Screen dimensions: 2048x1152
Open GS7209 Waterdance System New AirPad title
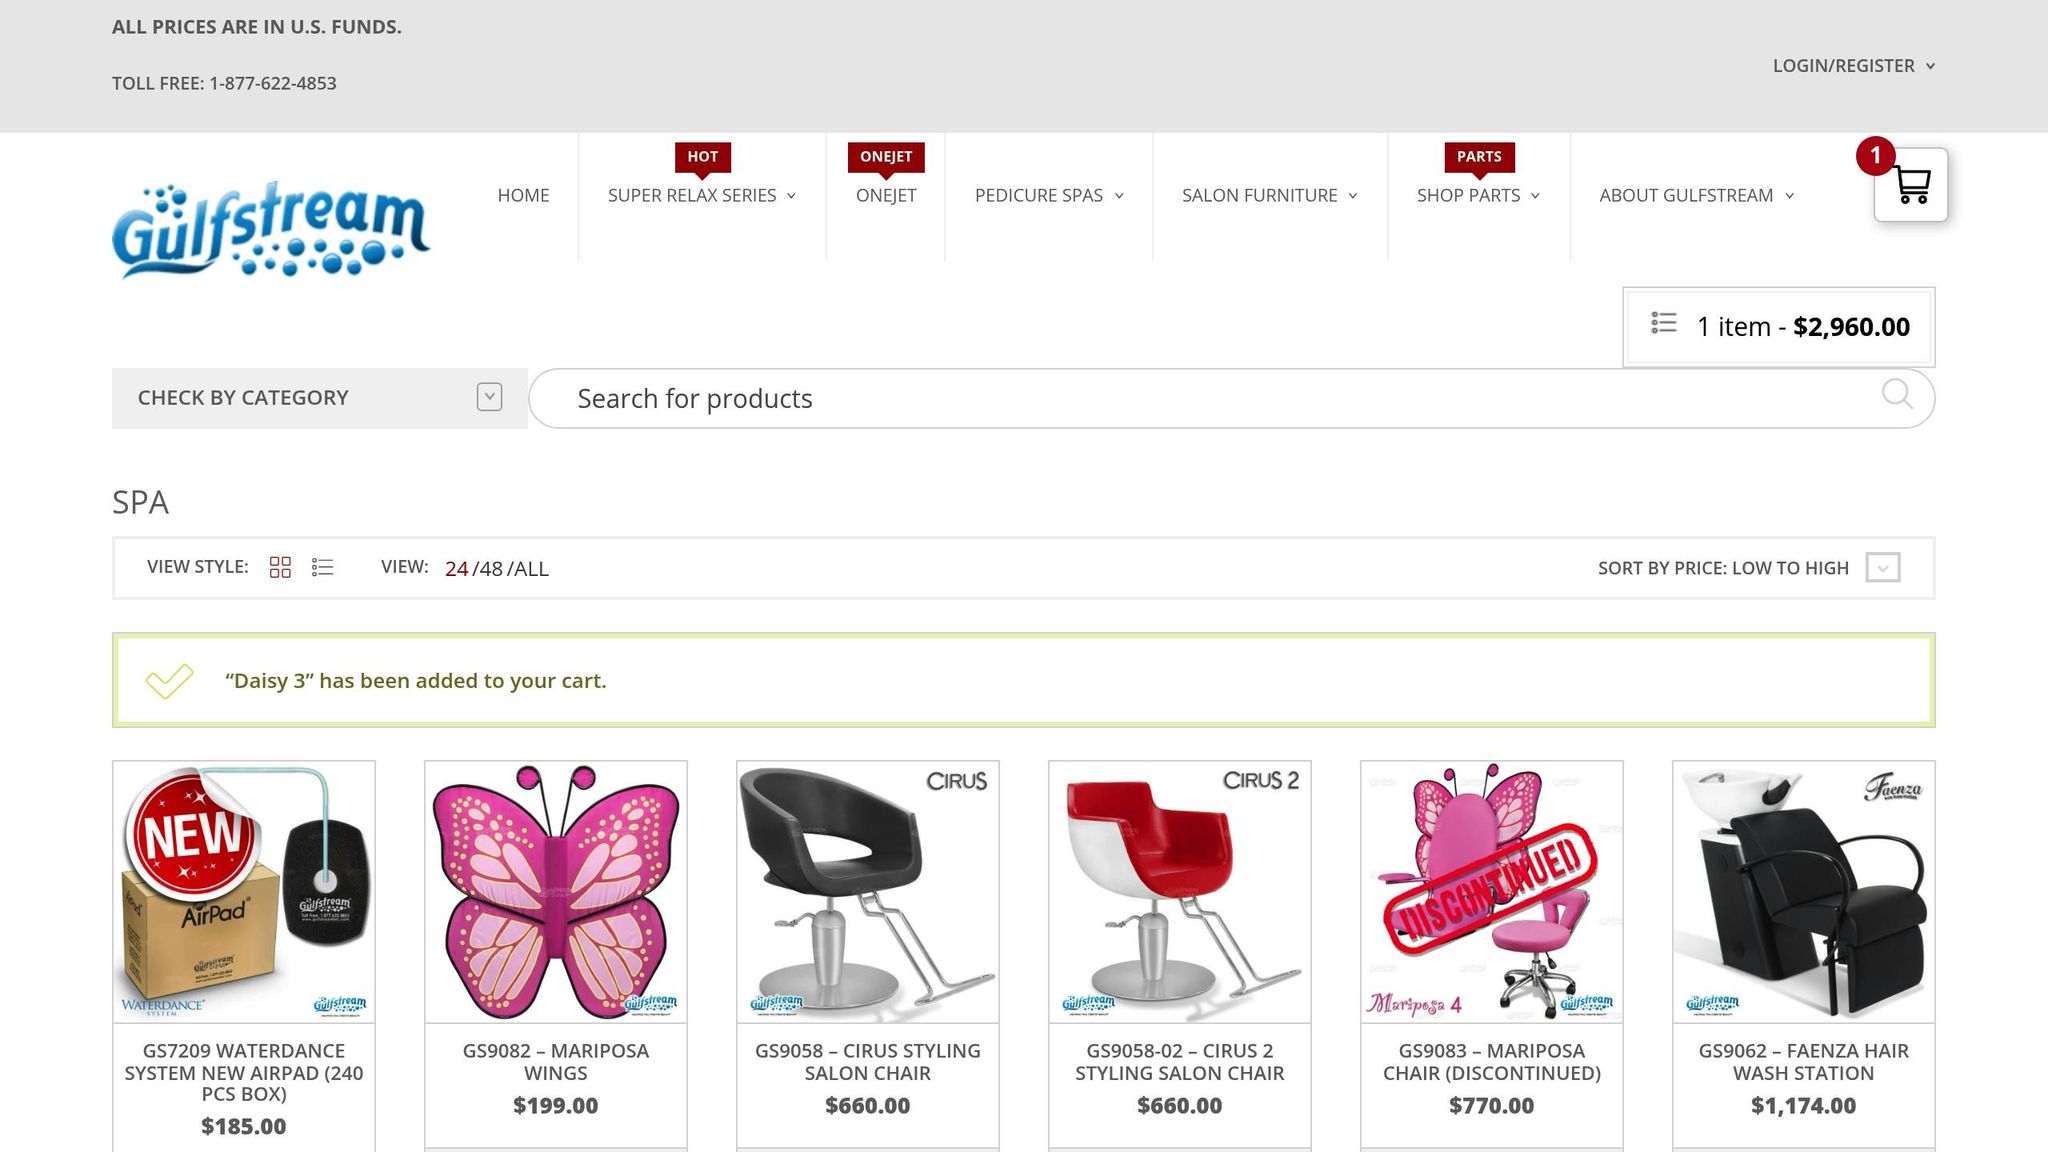tap(244, 1072)
